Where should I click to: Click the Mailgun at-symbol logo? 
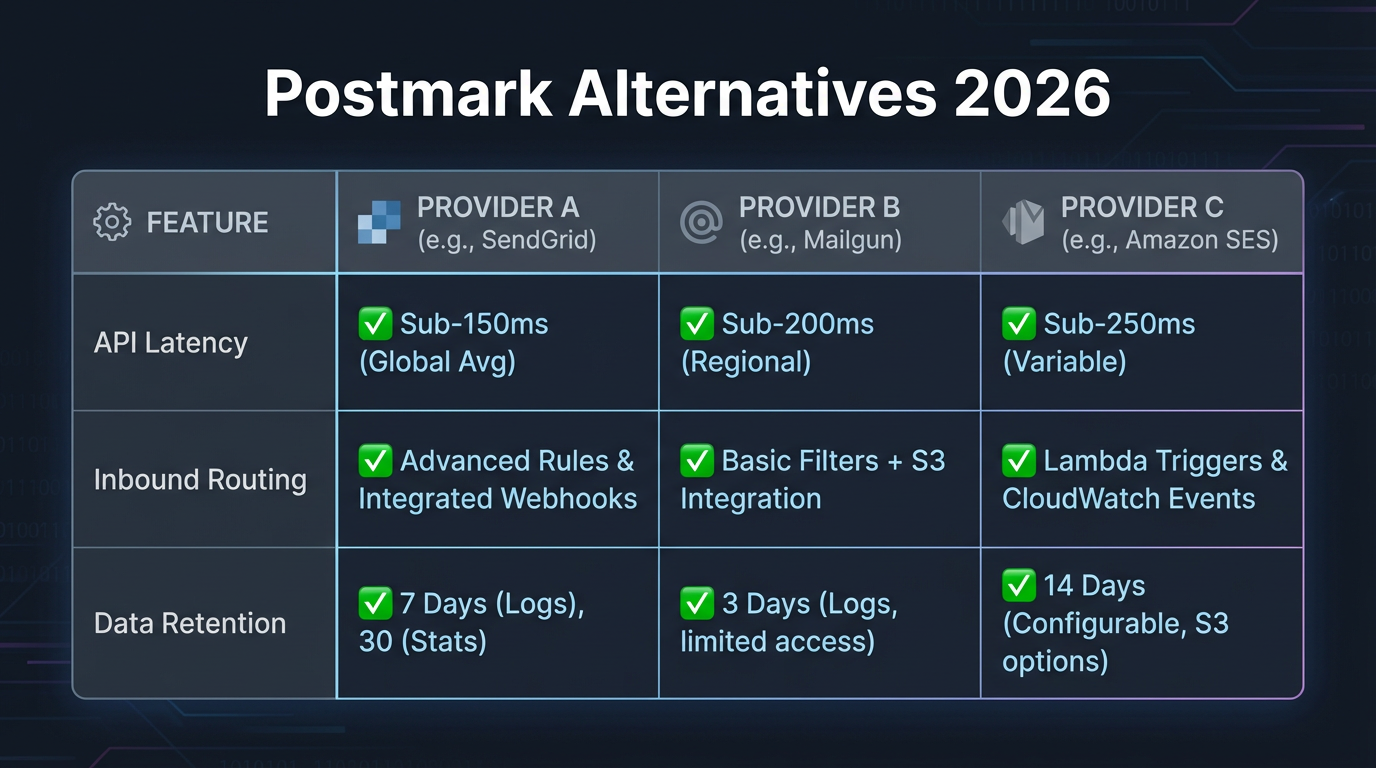point(701,222)
